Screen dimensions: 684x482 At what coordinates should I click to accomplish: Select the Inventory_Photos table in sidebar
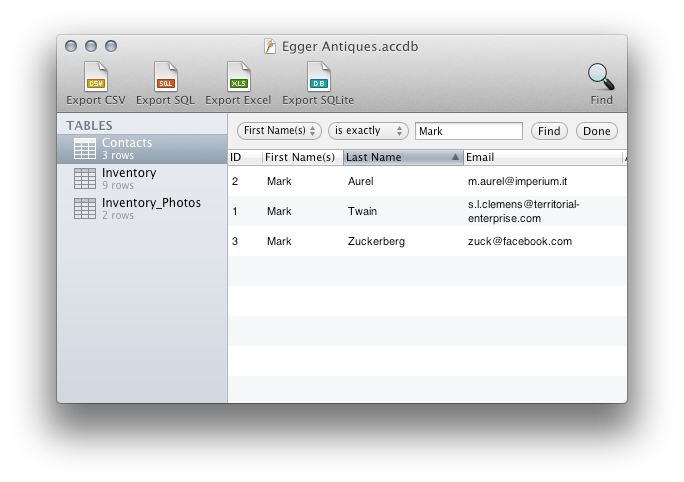pos(142,209)
